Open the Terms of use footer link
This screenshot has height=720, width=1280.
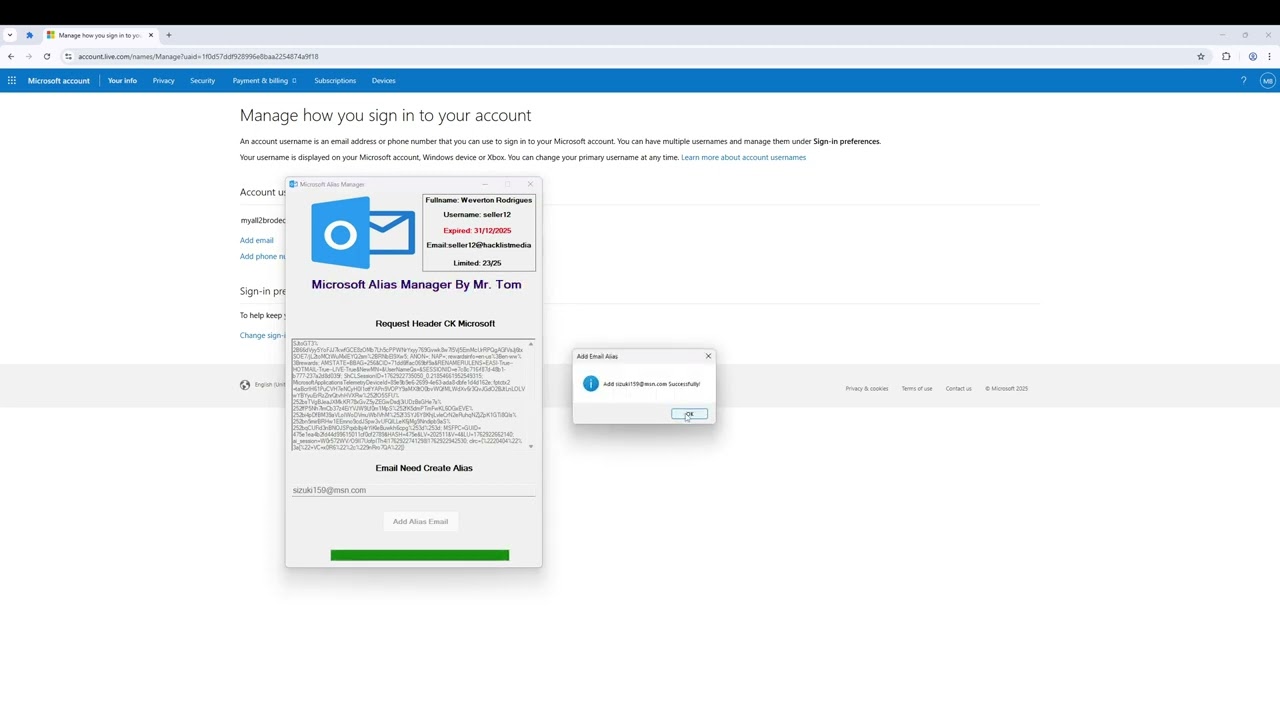coord(916,388)
